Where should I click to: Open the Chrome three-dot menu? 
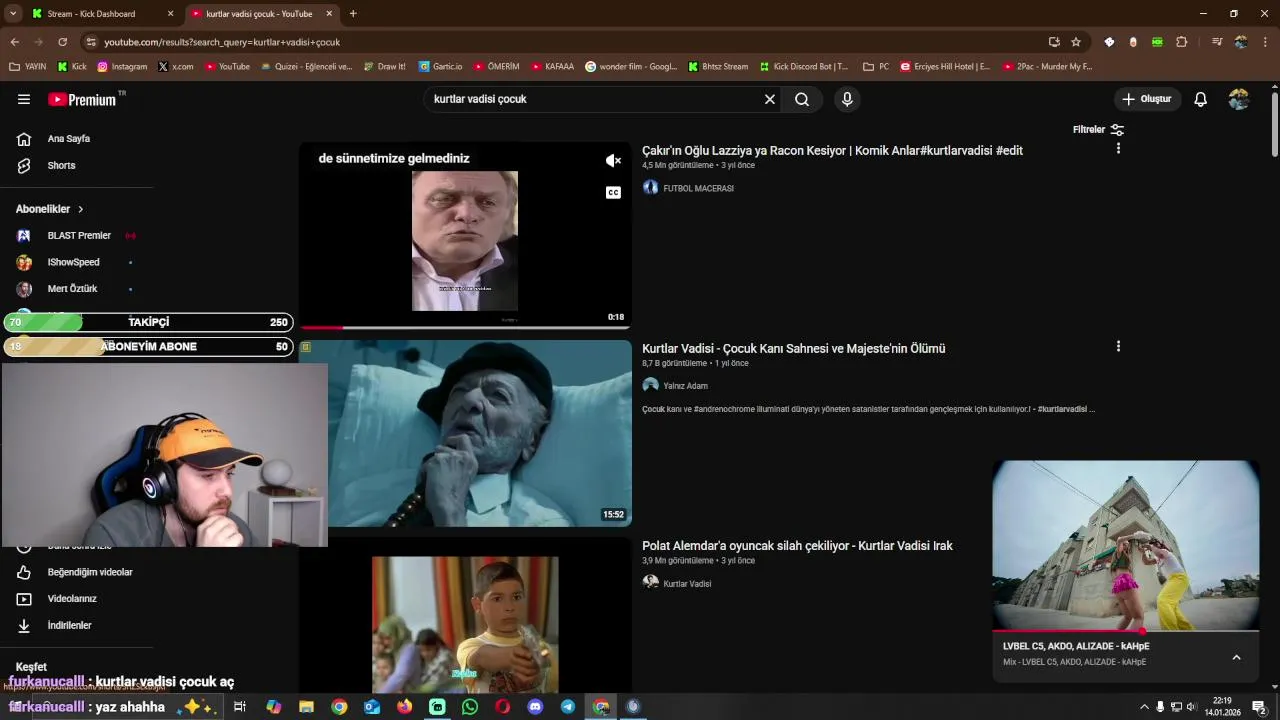(x=1265, y=42)
